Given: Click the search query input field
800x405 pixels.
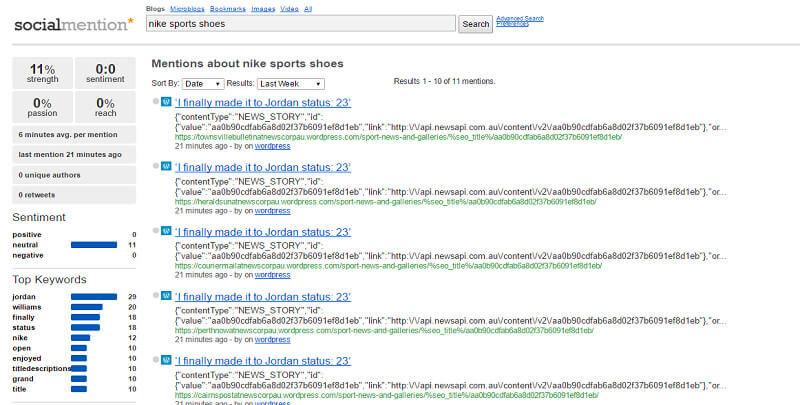Looking at the screenshot, I should (301, 23).
